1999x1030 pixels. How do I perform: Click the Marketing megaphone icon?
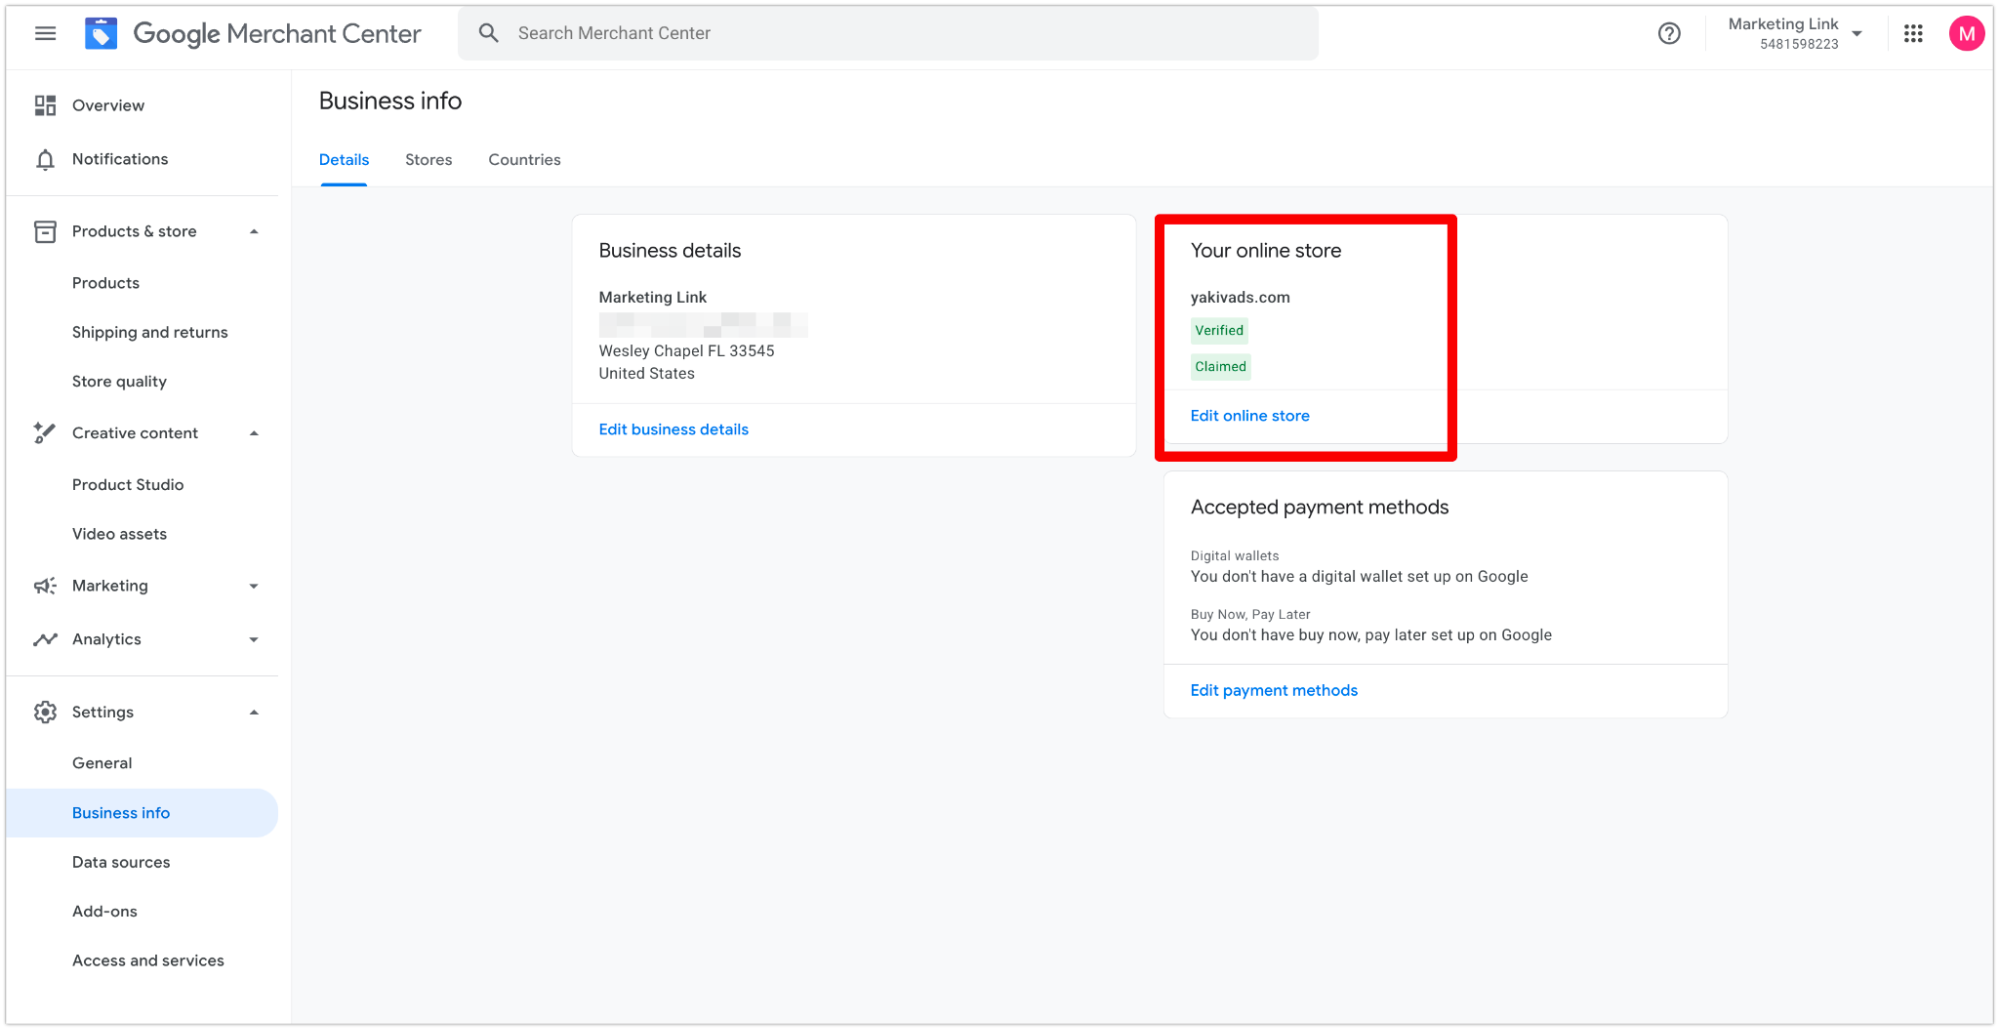[x=45, y=586]
